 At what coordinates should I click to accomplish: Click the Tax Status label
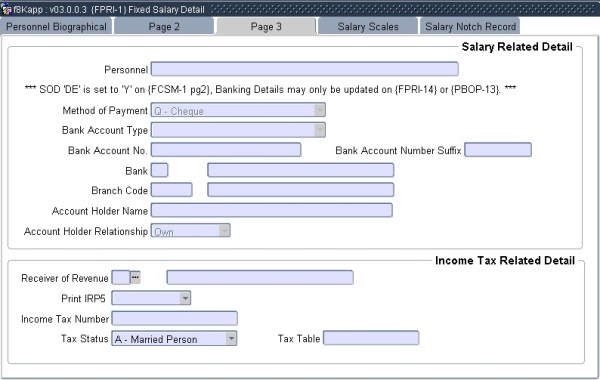[x=85, y=339]
